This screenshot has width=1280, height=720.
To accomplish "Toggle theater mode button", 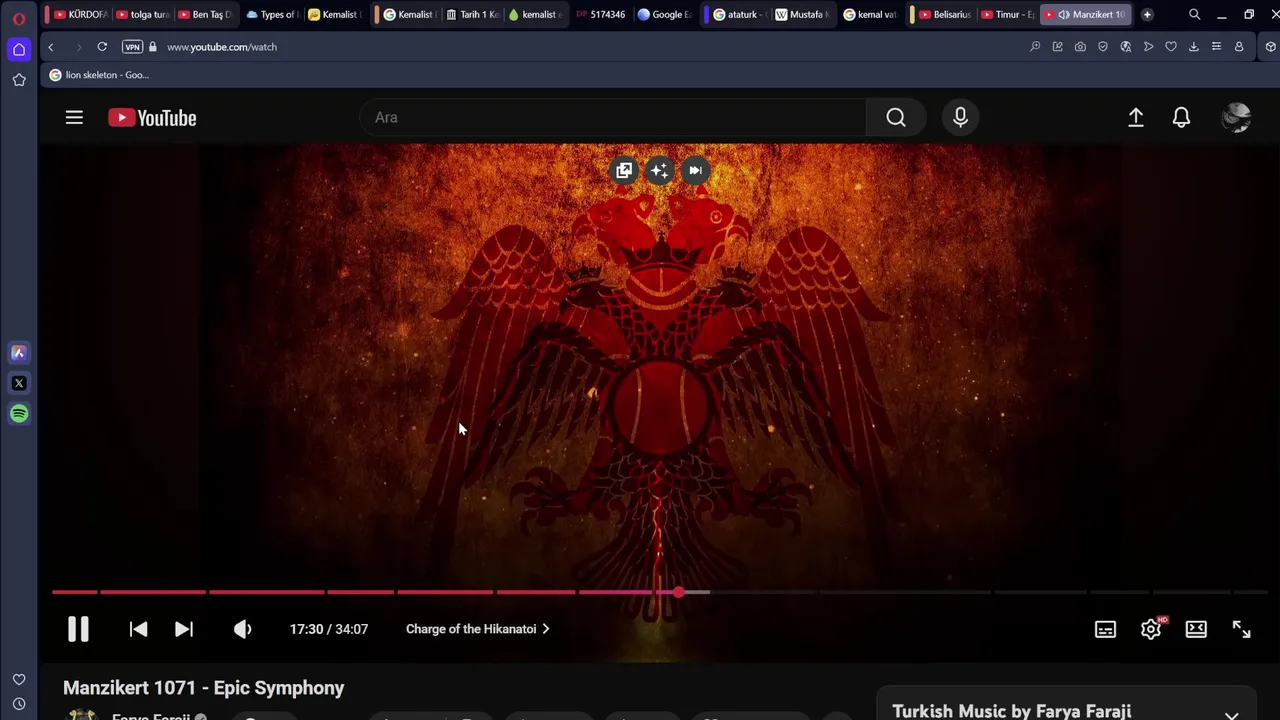I will click(x=1196, y=629).
